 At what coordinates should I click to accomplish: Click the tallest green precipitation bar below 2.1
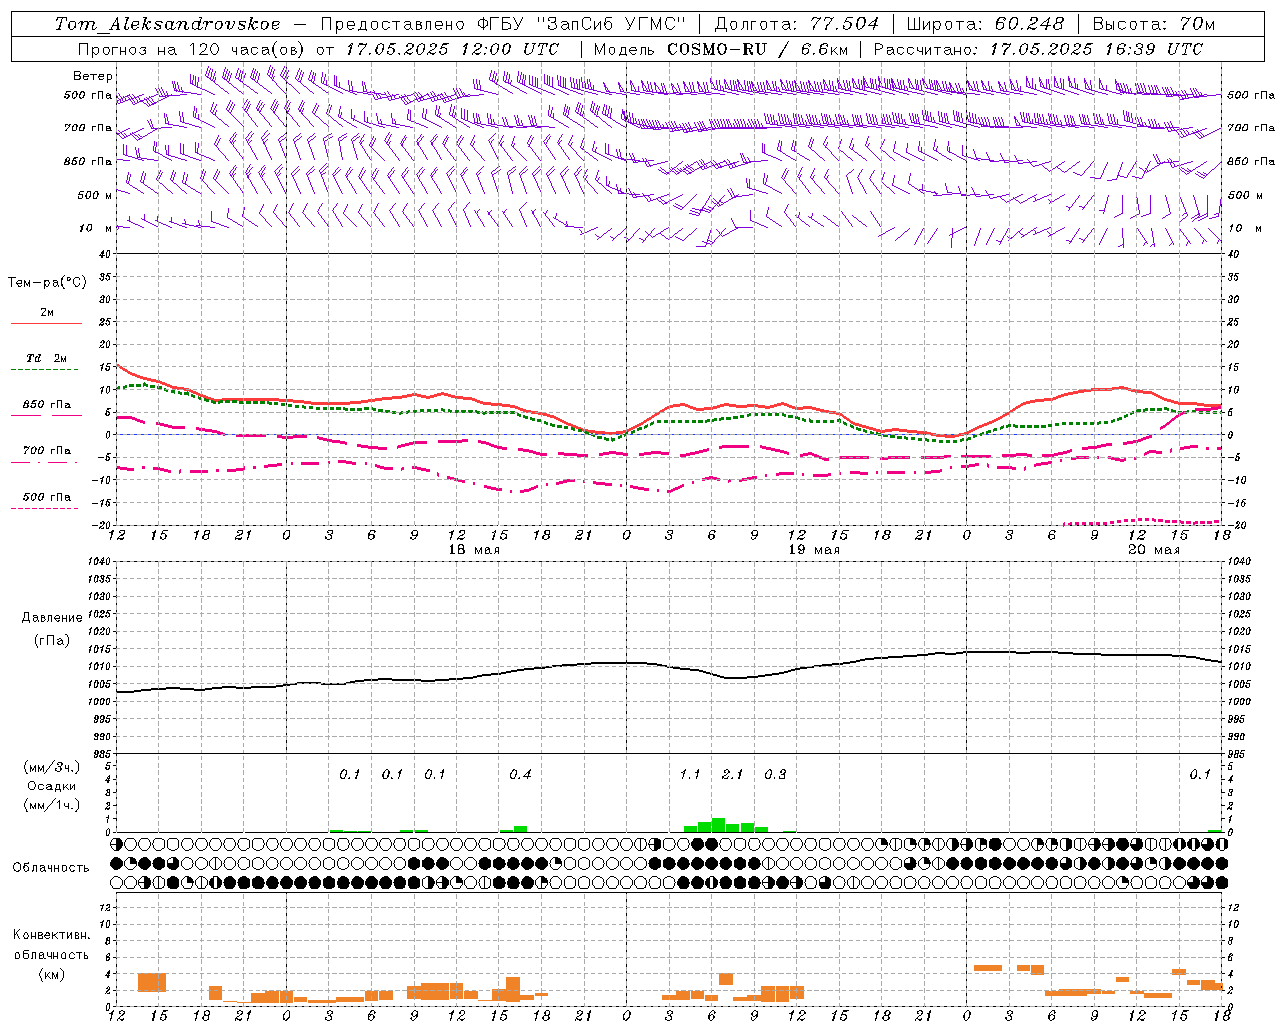pos(718,825)
